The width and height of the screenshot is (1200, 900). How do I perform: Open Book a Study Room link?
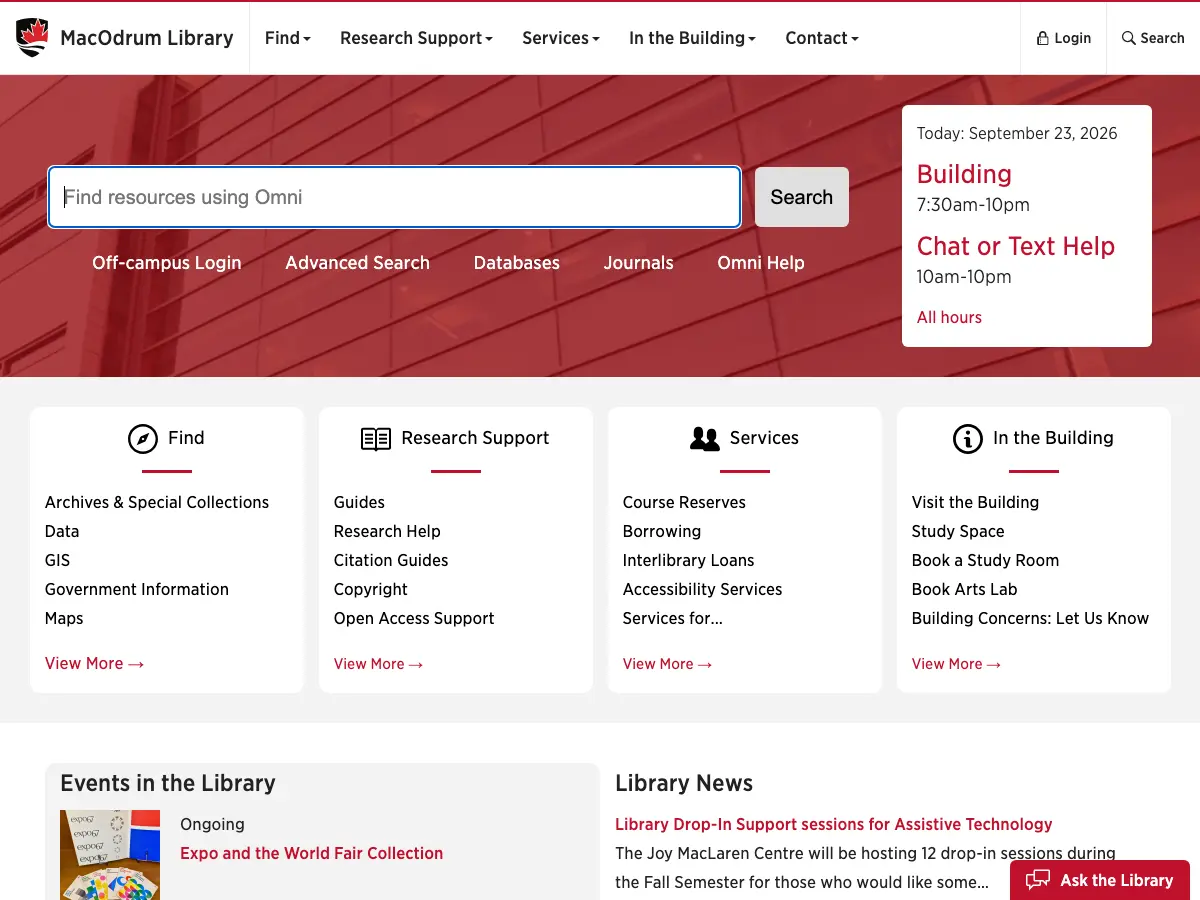pyautogui.click(x=985, y=560)
